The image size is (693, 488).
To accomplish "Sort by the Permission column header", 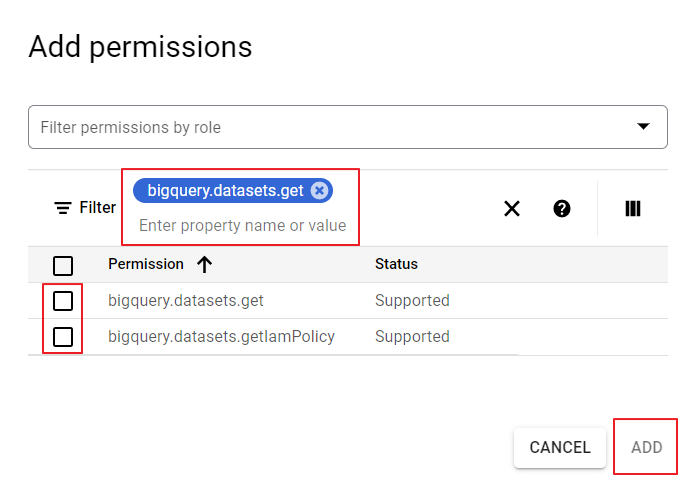I will click(146, 265).
